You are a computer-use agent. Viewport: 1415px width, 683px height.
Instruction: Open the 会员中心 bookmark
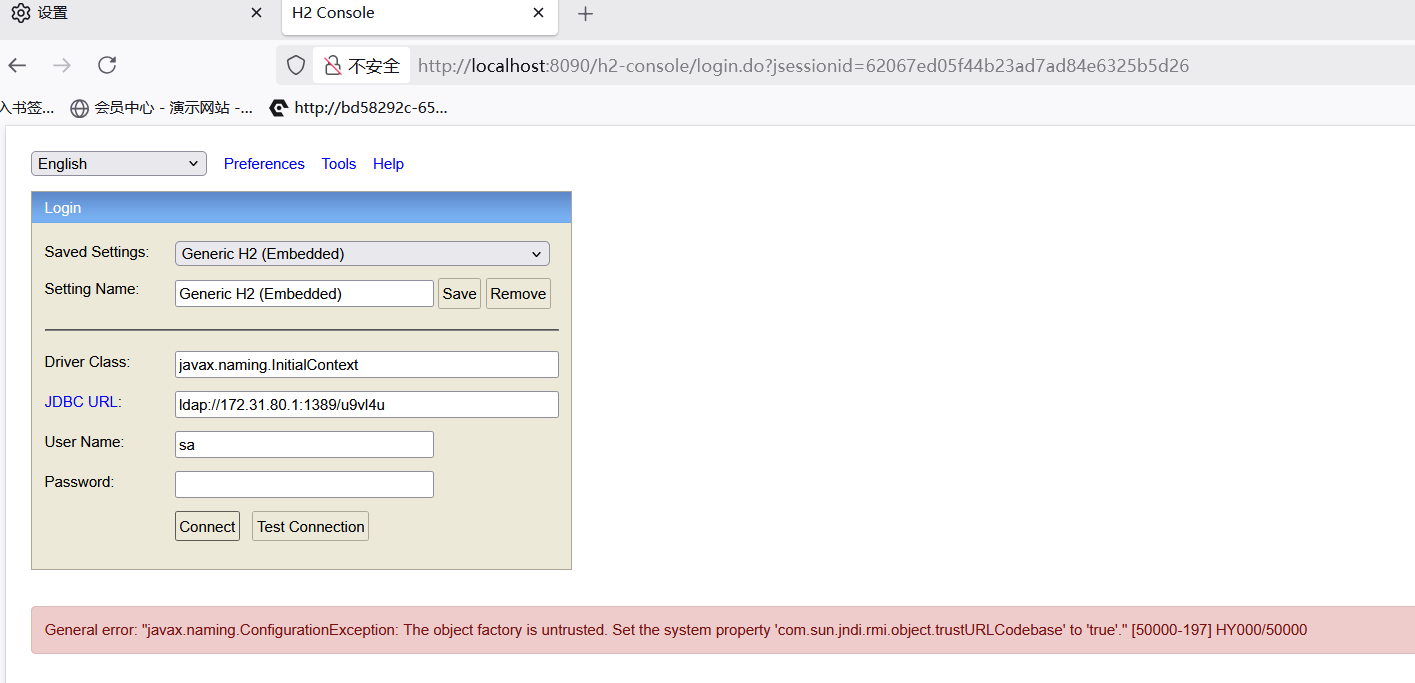pos(162,108)
